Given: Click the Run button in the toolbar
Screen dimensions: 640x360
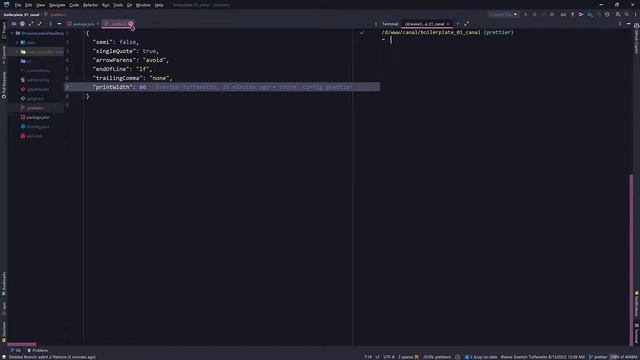Looking at the screenshot, I should pos(525,14).
